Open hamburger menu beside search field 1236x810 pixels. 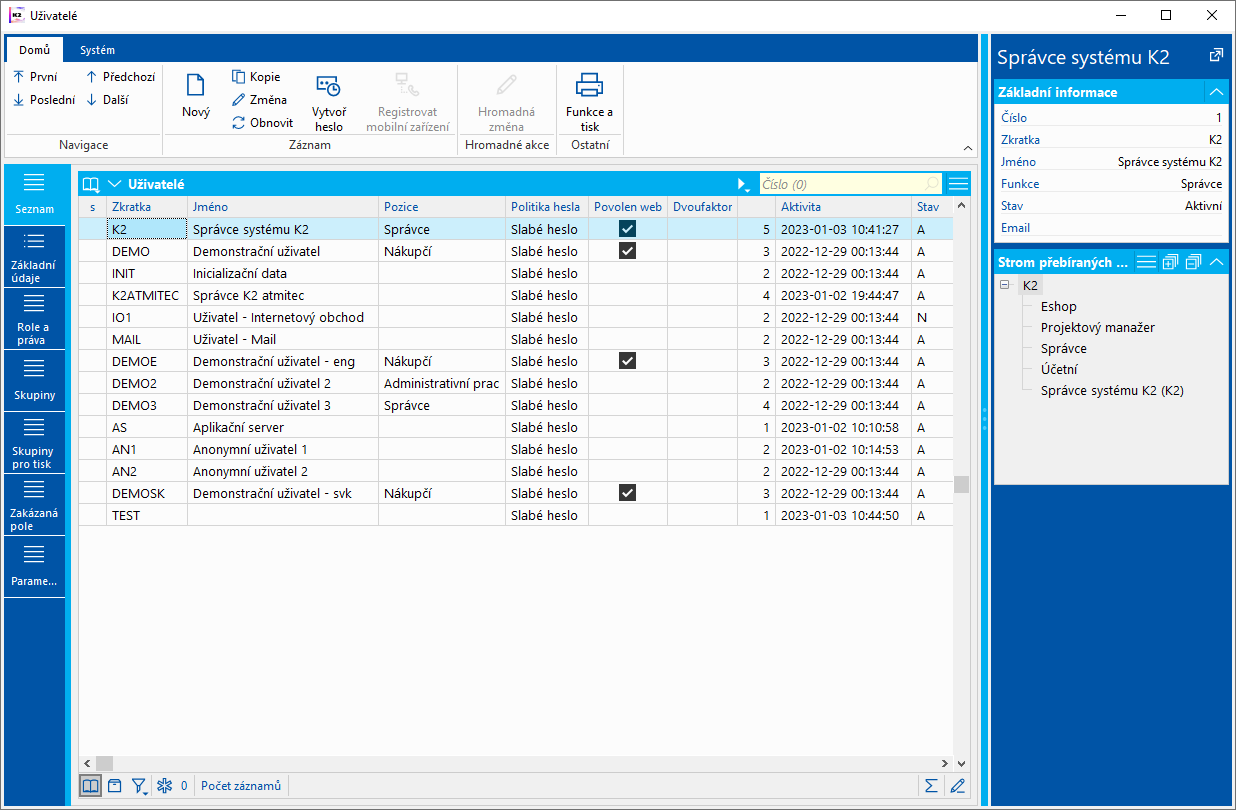click(958, 184)
